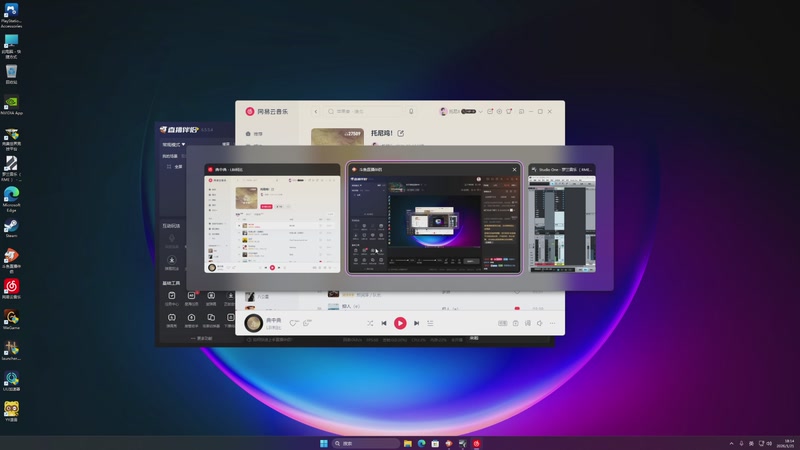The image size is (800, 450).
Task: Start voice search with microphone icon
Action: 411,111
